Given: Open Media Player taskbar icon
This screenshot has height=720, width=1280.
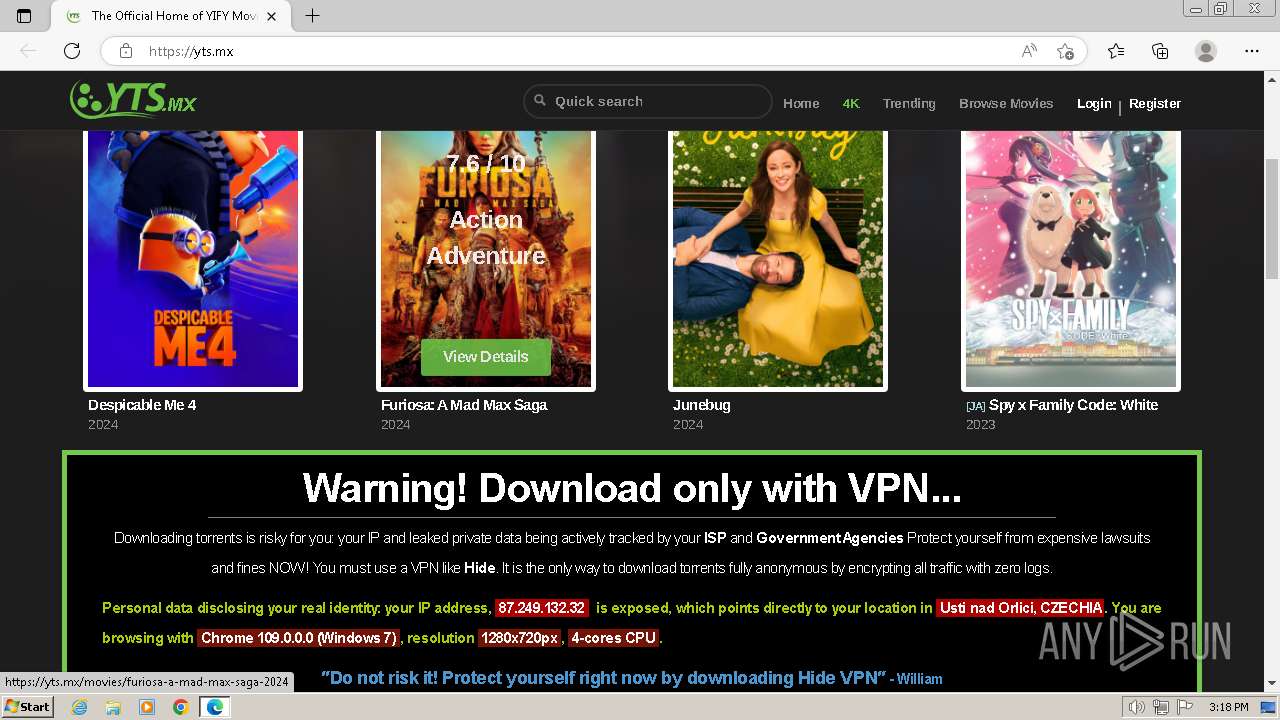Looking at the screenshot, I should pyautogui.click(x=147, y=707).
